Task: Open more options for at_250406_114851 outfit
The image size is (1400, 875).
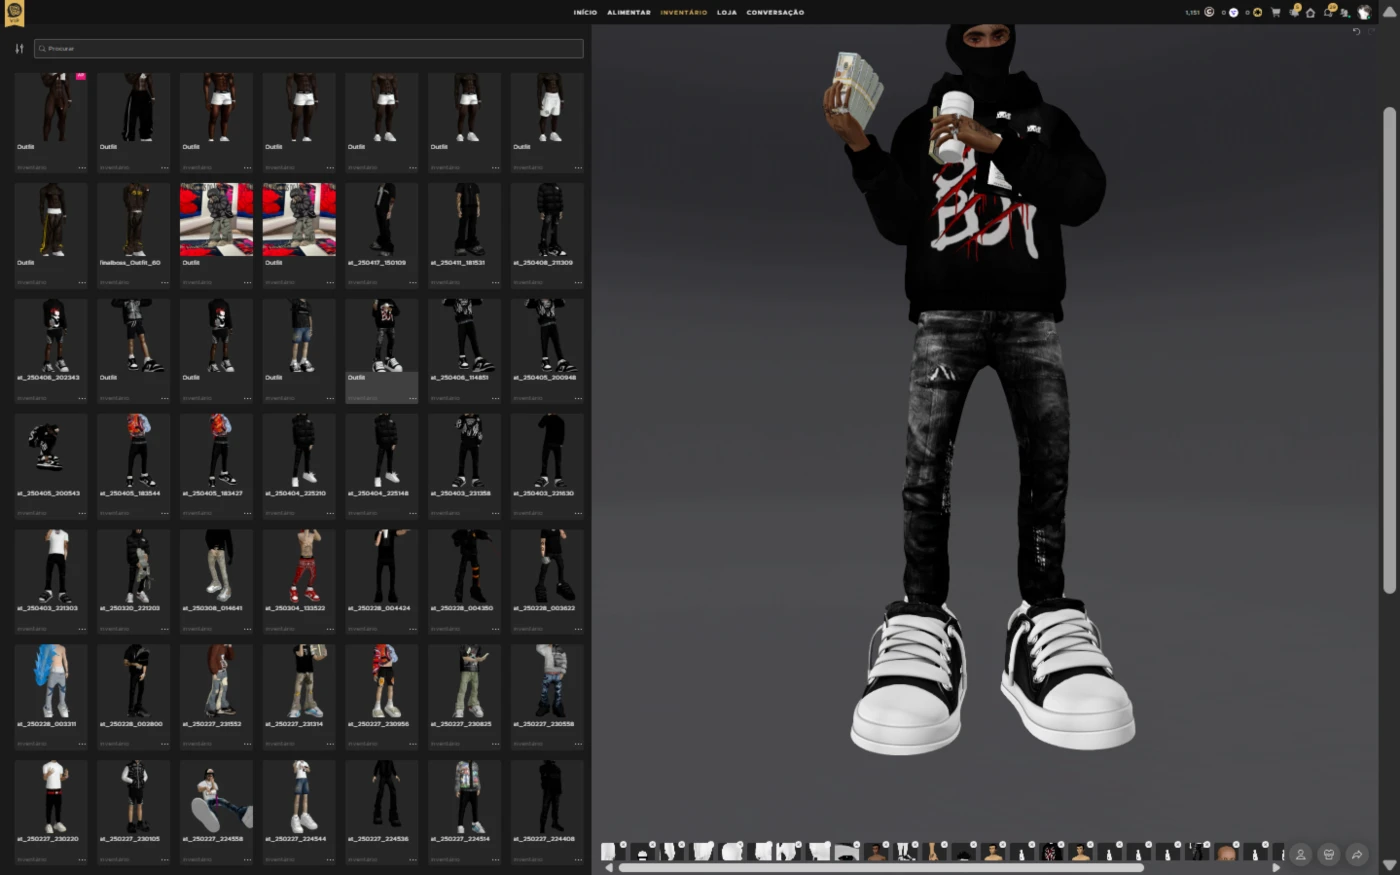Action: click(495, 398)
